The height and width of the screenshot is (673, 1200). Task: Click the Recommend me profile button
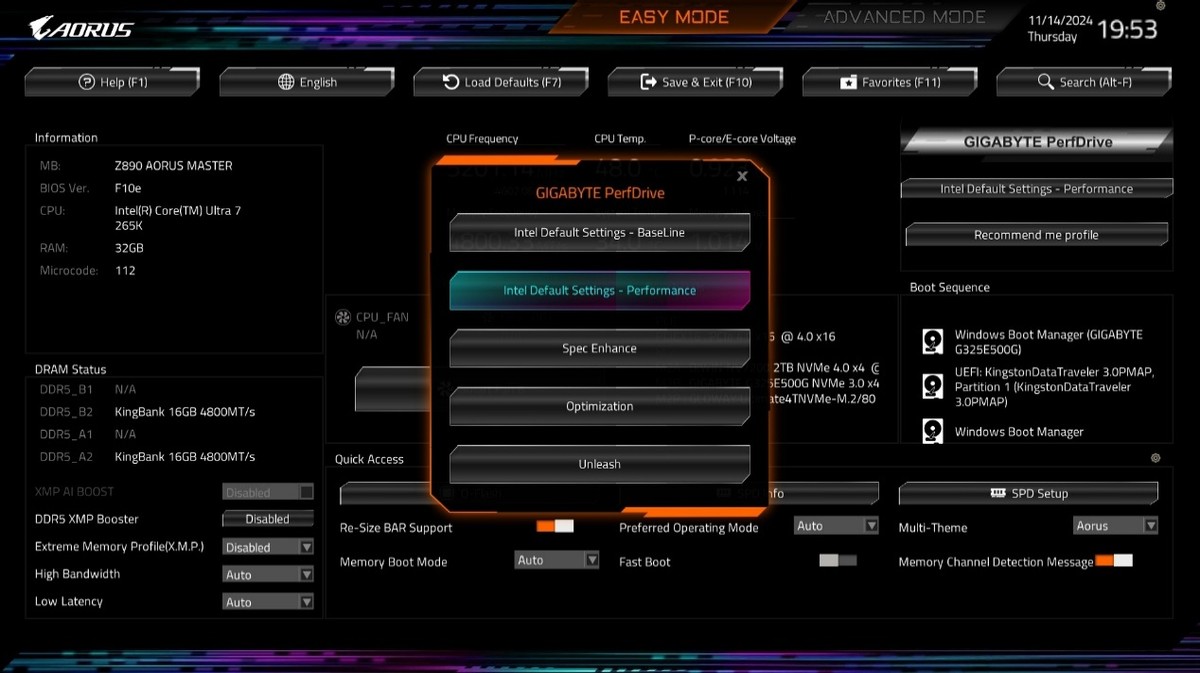[1036, 235]
